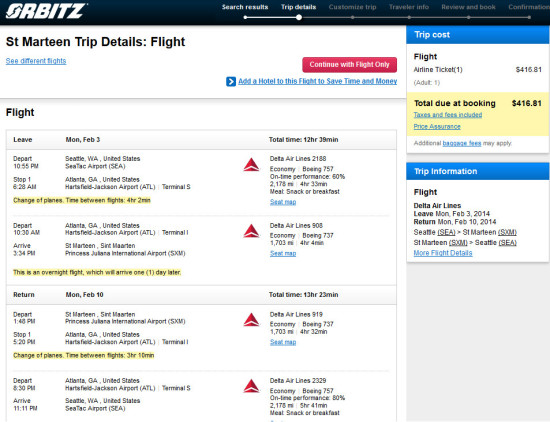Click the Orbitz logo
This screenshot has width=550, height=422.
pyautogui.click(x=46, y=11)
